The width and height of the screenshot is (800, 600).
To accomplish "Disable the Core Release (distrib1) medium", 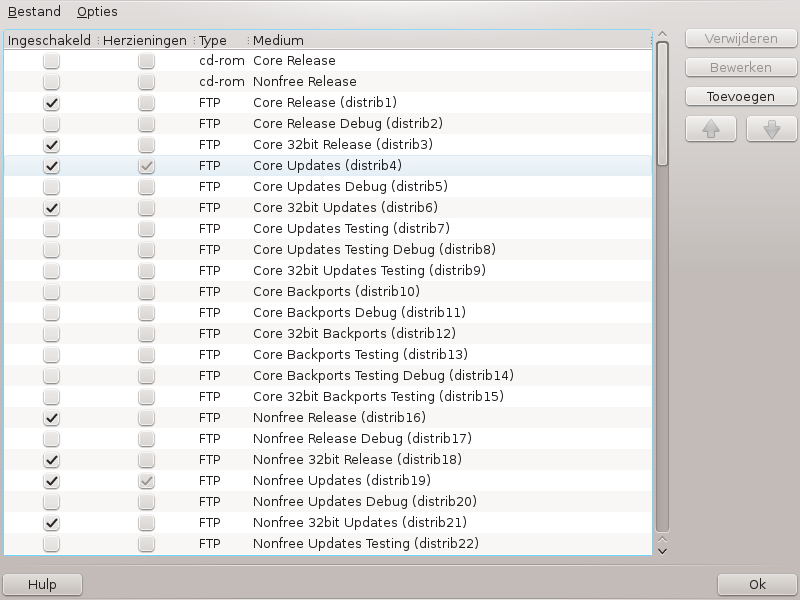I will (51, 103).
